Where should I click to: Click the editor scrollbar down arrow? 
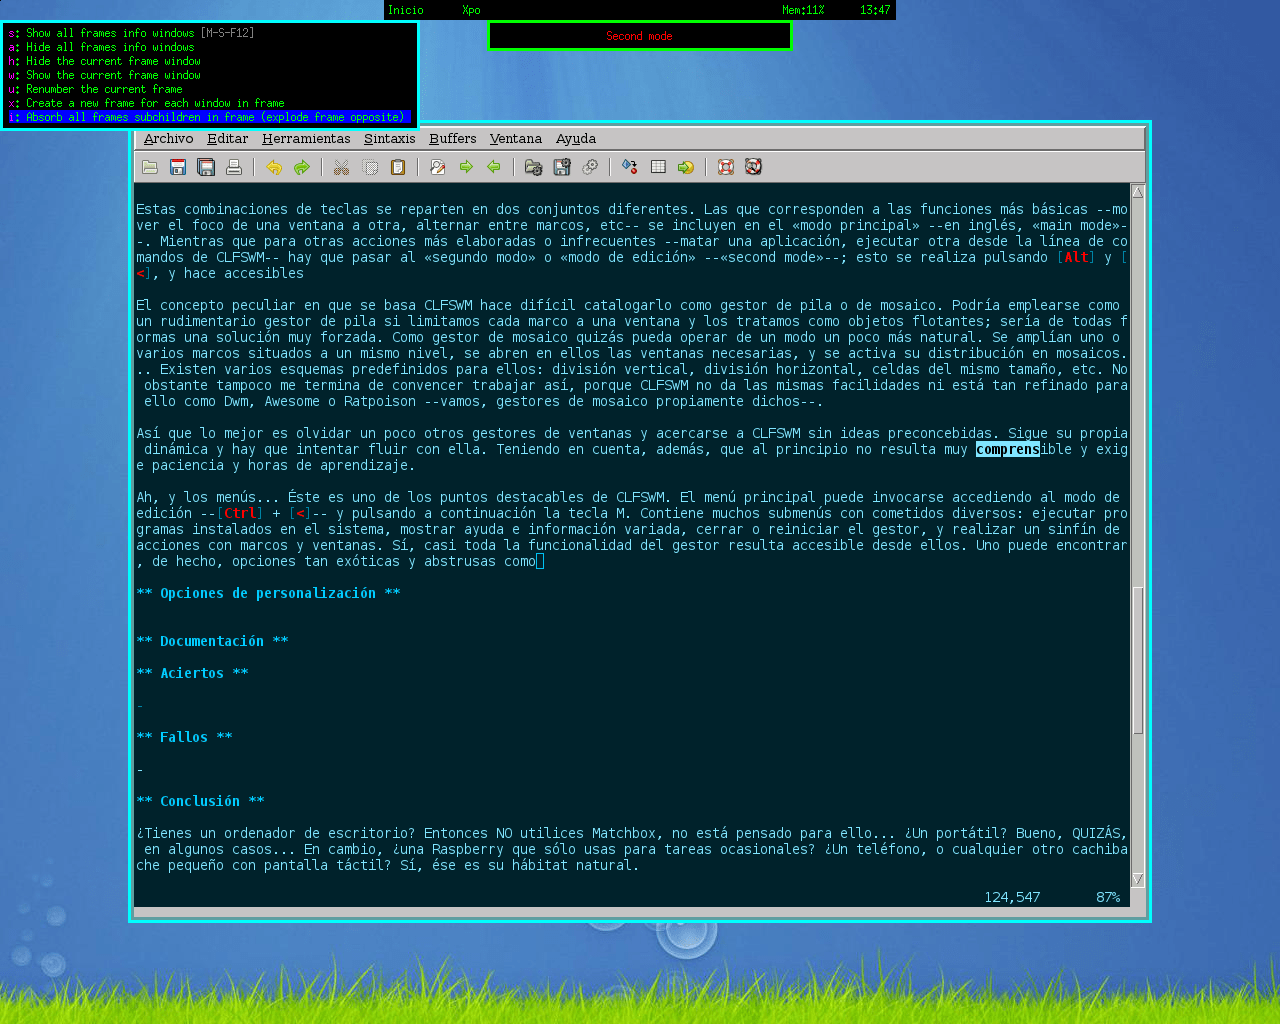[x=1138, y=879]
